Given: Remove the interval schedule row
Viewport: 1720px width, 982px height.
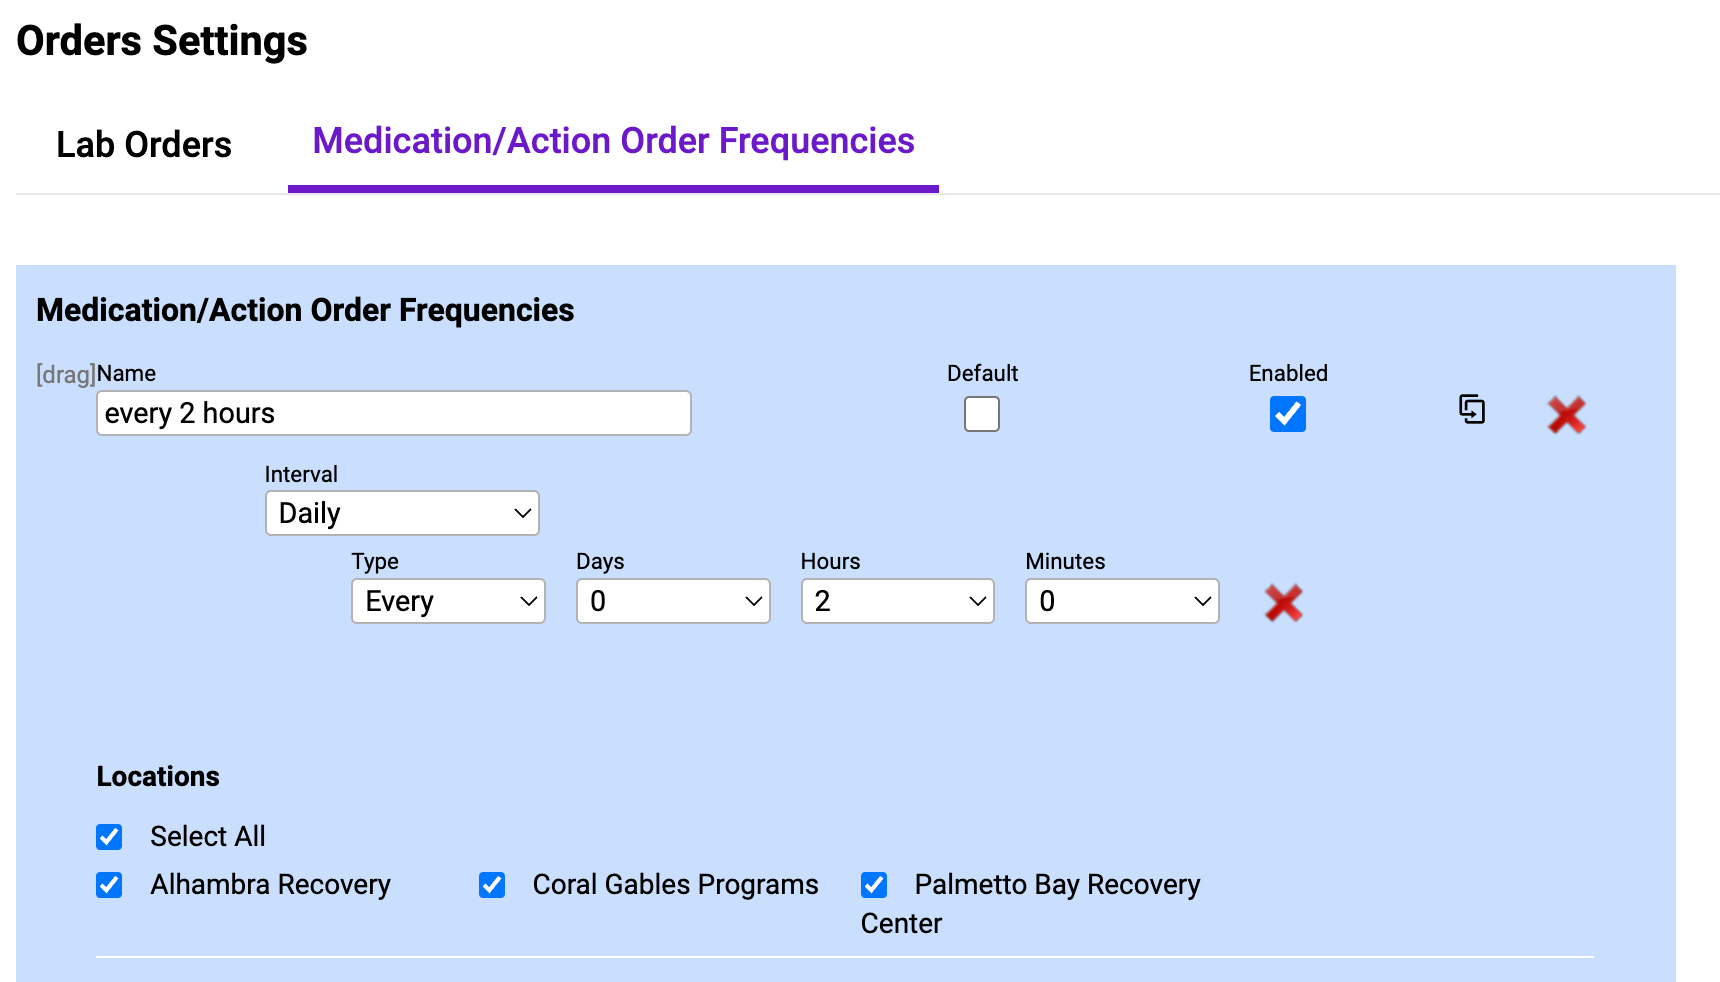Looking at the screenshot, I should 1285,602.
